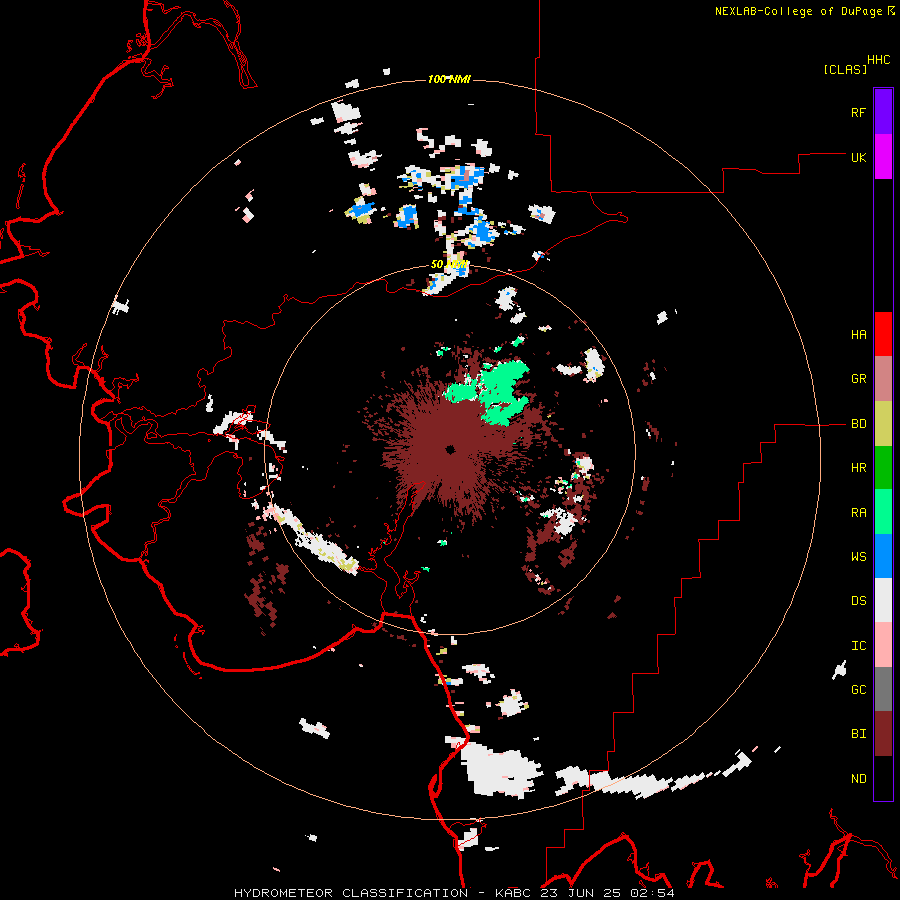Click the 50 NMI range ring label

point(449,265)
